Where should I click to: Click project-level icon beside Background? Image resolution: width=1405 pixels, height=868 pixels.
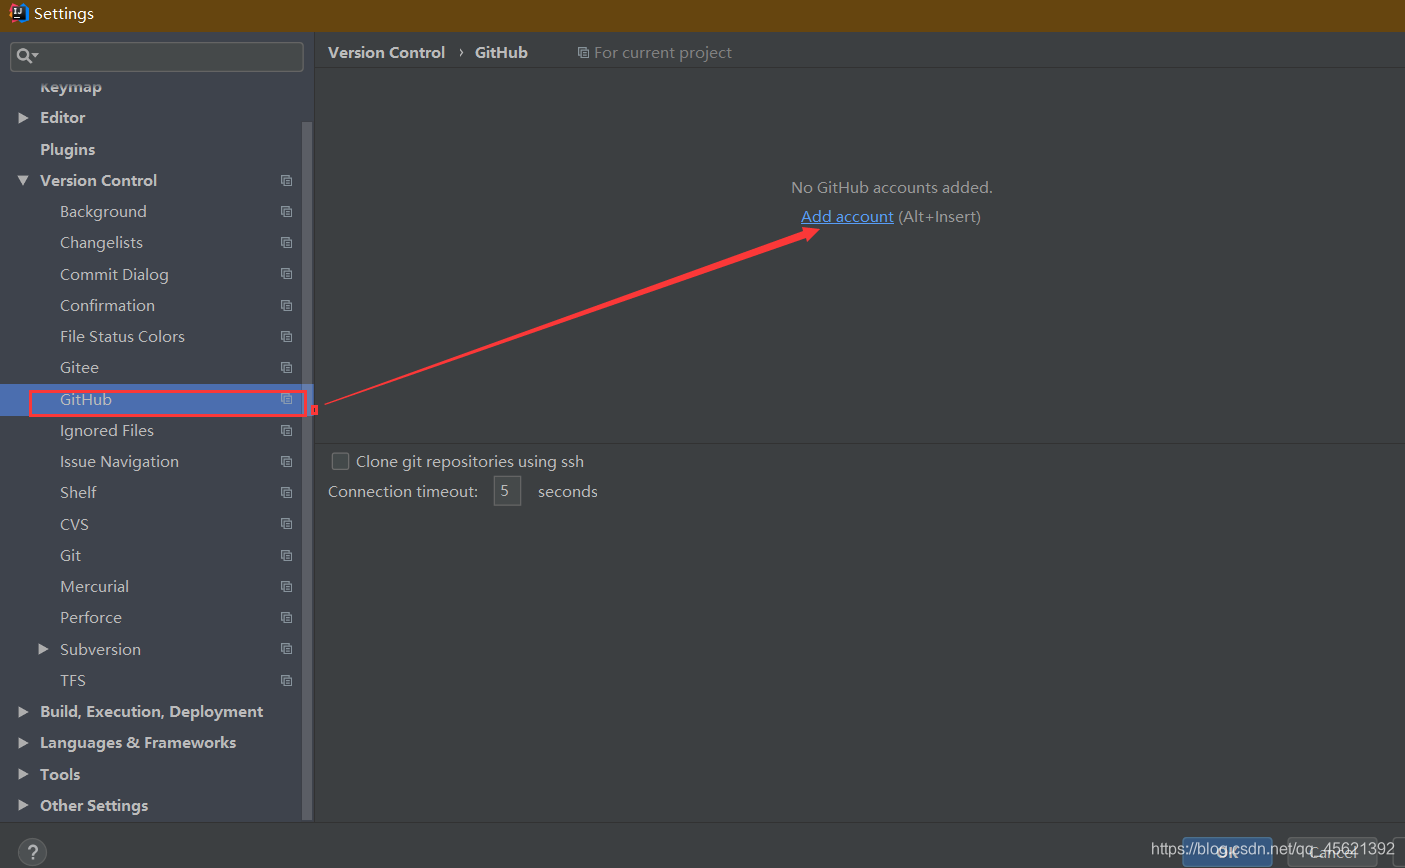tap(286, 212)
